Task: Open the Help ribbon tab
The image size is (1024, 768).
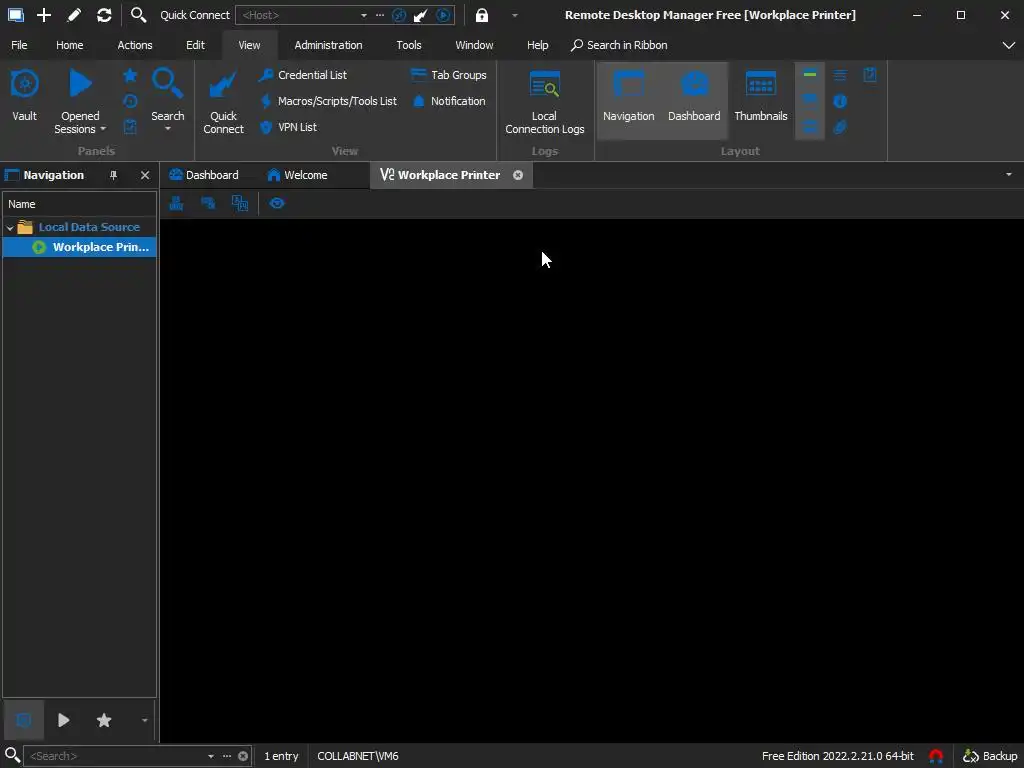Action: tap(537, 45)
